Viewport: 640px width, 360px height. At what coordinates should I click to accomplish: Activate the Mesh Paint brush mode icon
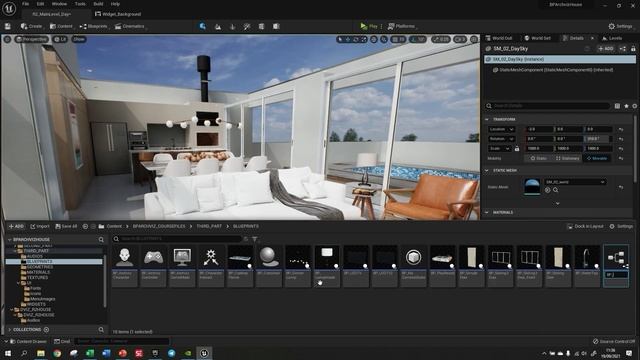pyautogui.click(x=247, y=27)
